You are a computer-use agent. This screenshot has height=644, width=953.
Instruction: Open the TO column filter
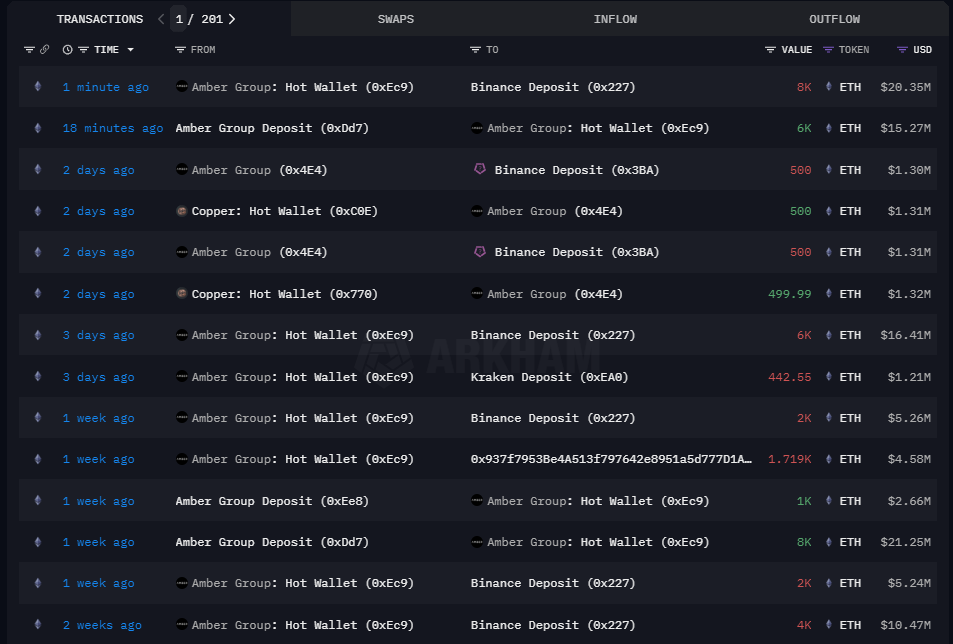[476, 50]
